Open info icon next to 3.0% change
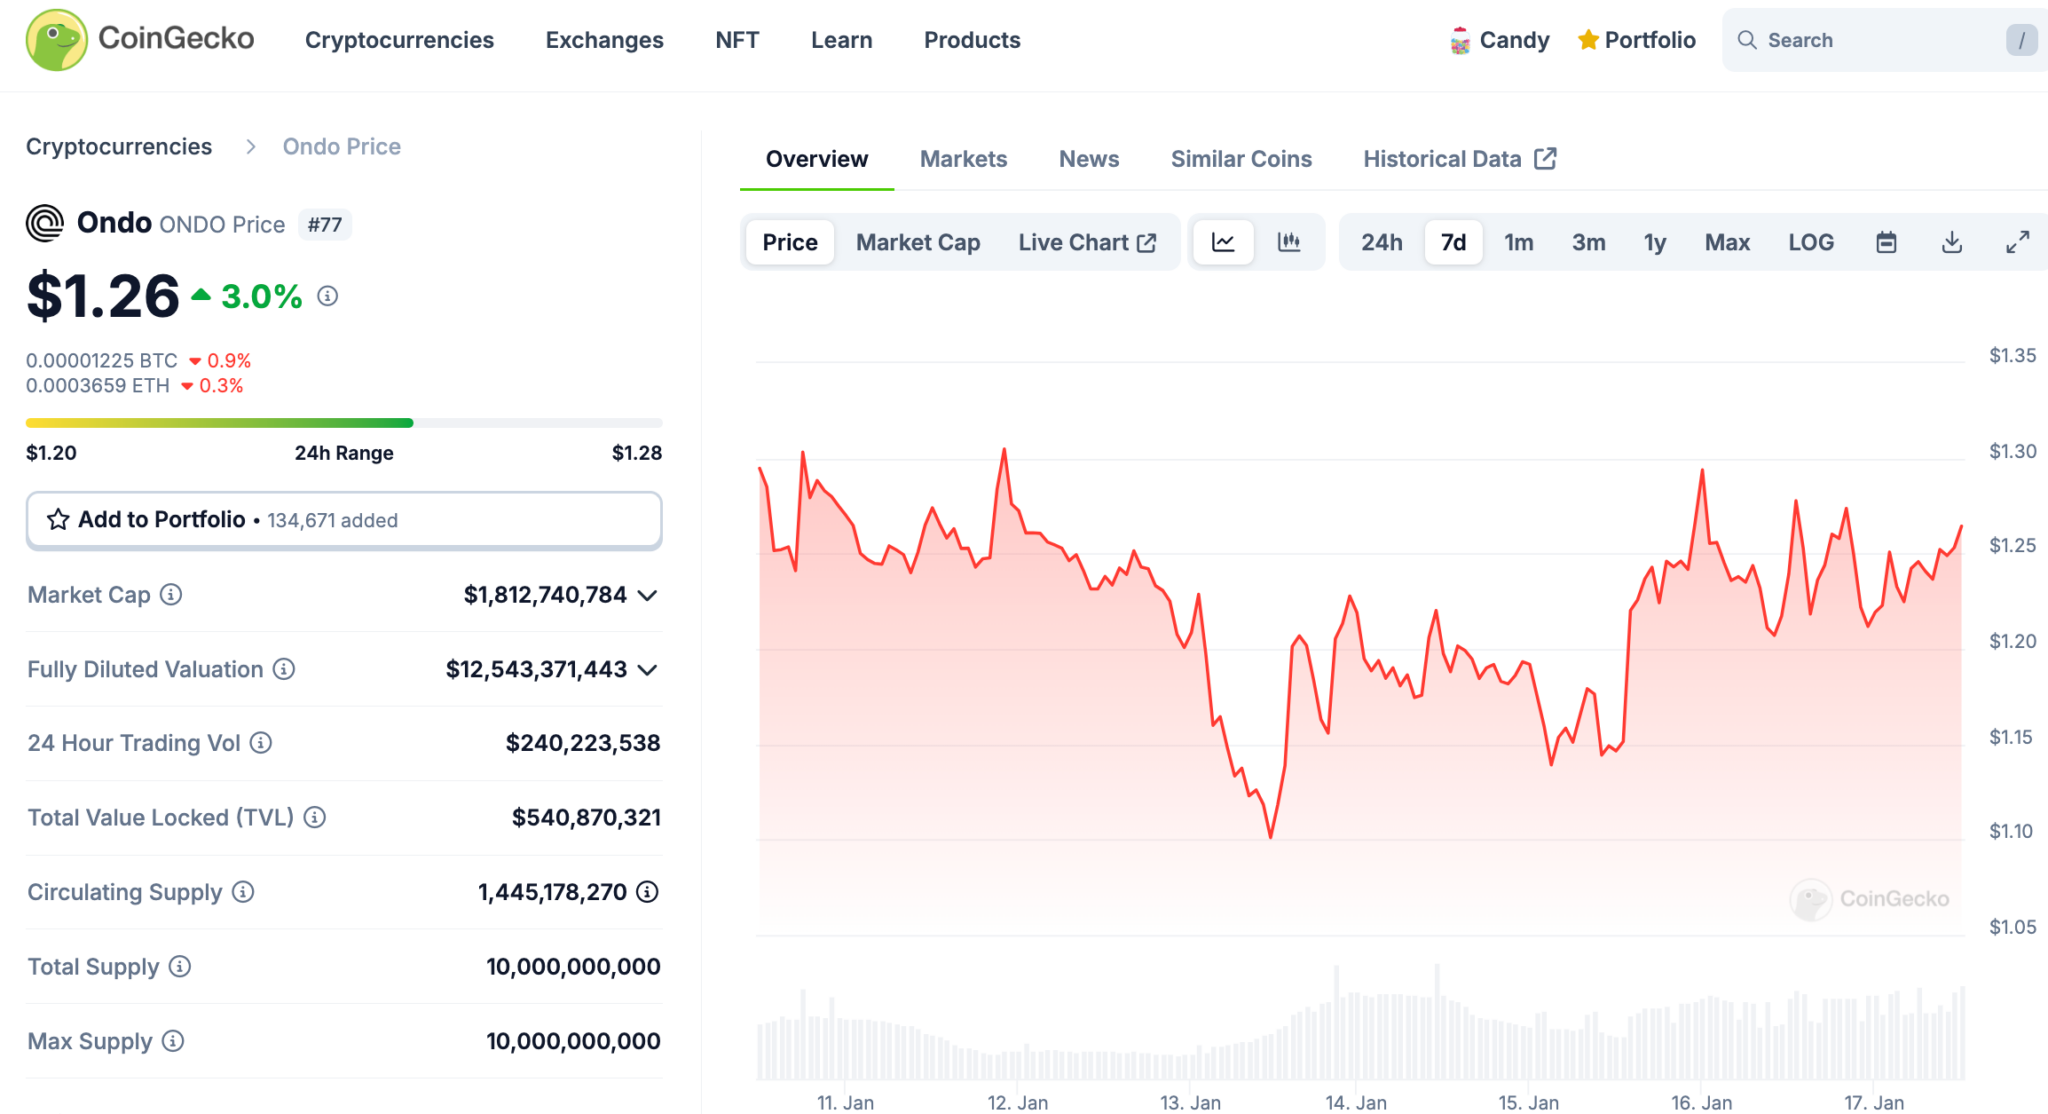 [x=327, y=296]
